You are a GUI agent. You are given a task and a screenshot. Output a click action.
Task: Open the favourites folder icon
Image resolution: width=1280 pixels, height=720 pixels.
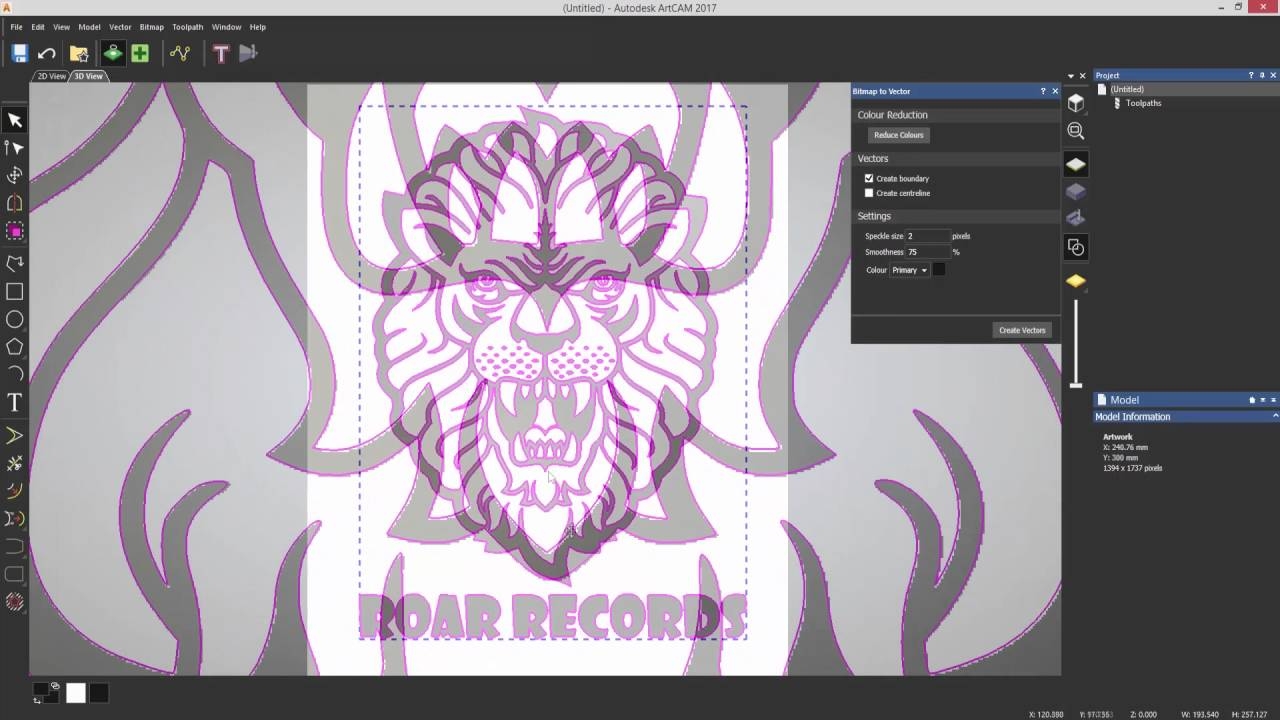point(79,53)
